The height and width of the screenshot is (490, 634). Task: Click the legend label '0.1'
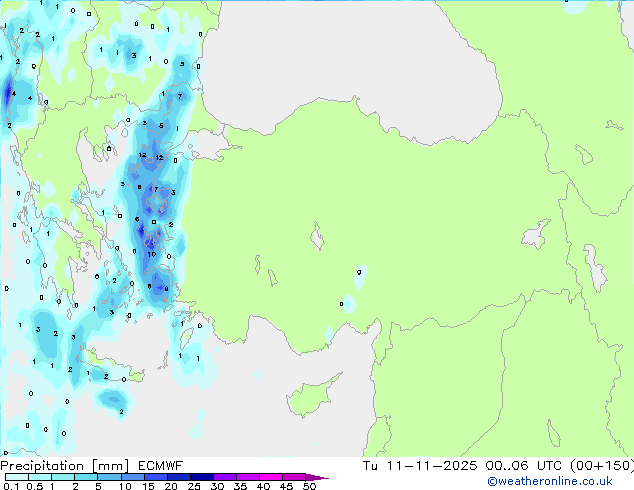[x=11, y=486]
